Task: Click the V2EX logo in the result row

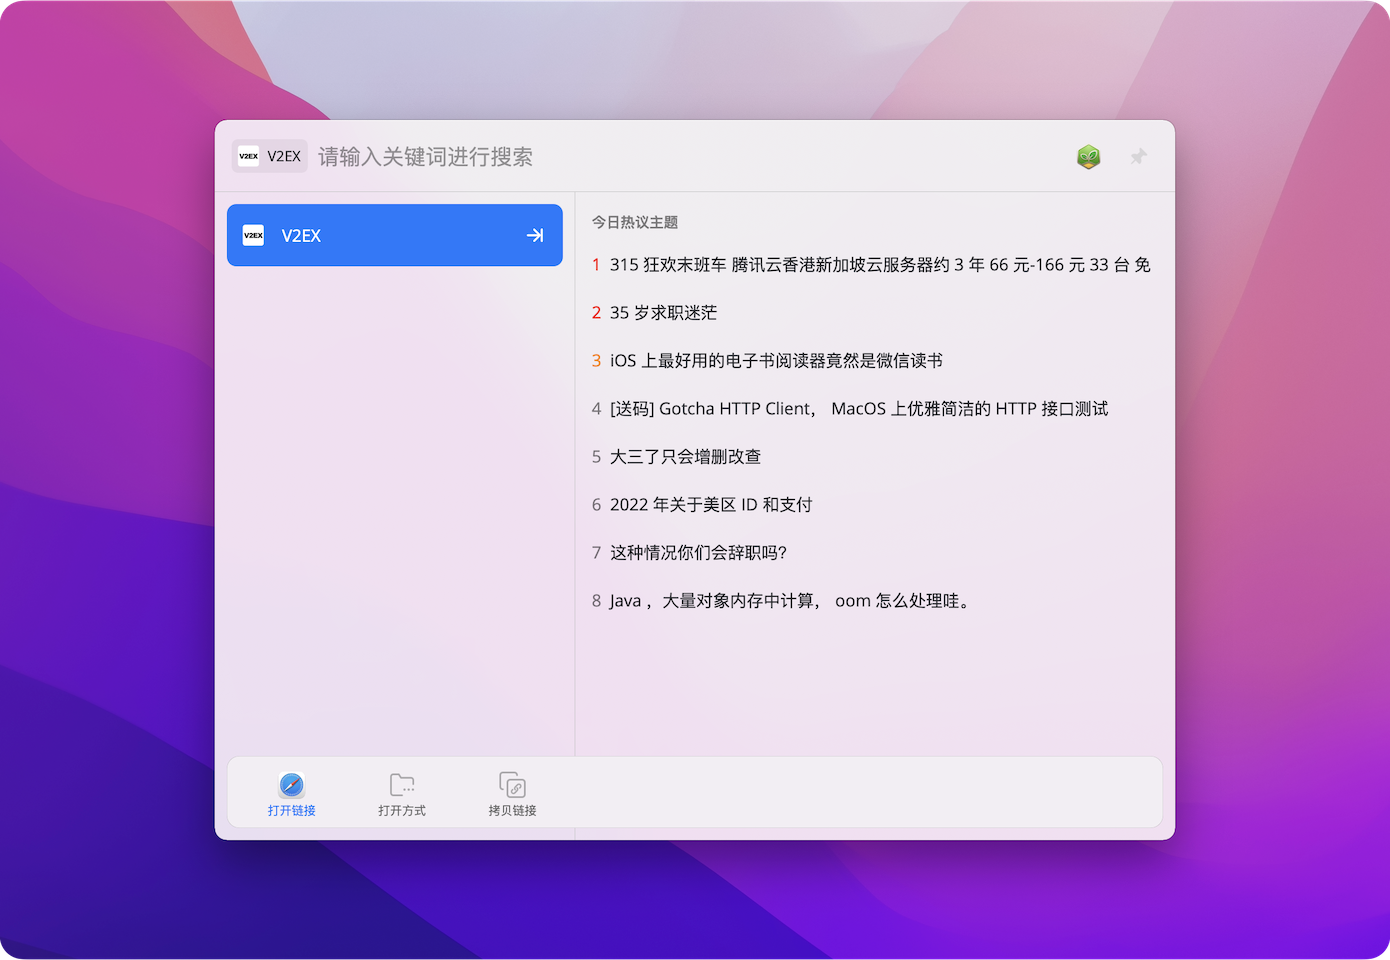Action: pyautogui.click(x=254, y=235)
